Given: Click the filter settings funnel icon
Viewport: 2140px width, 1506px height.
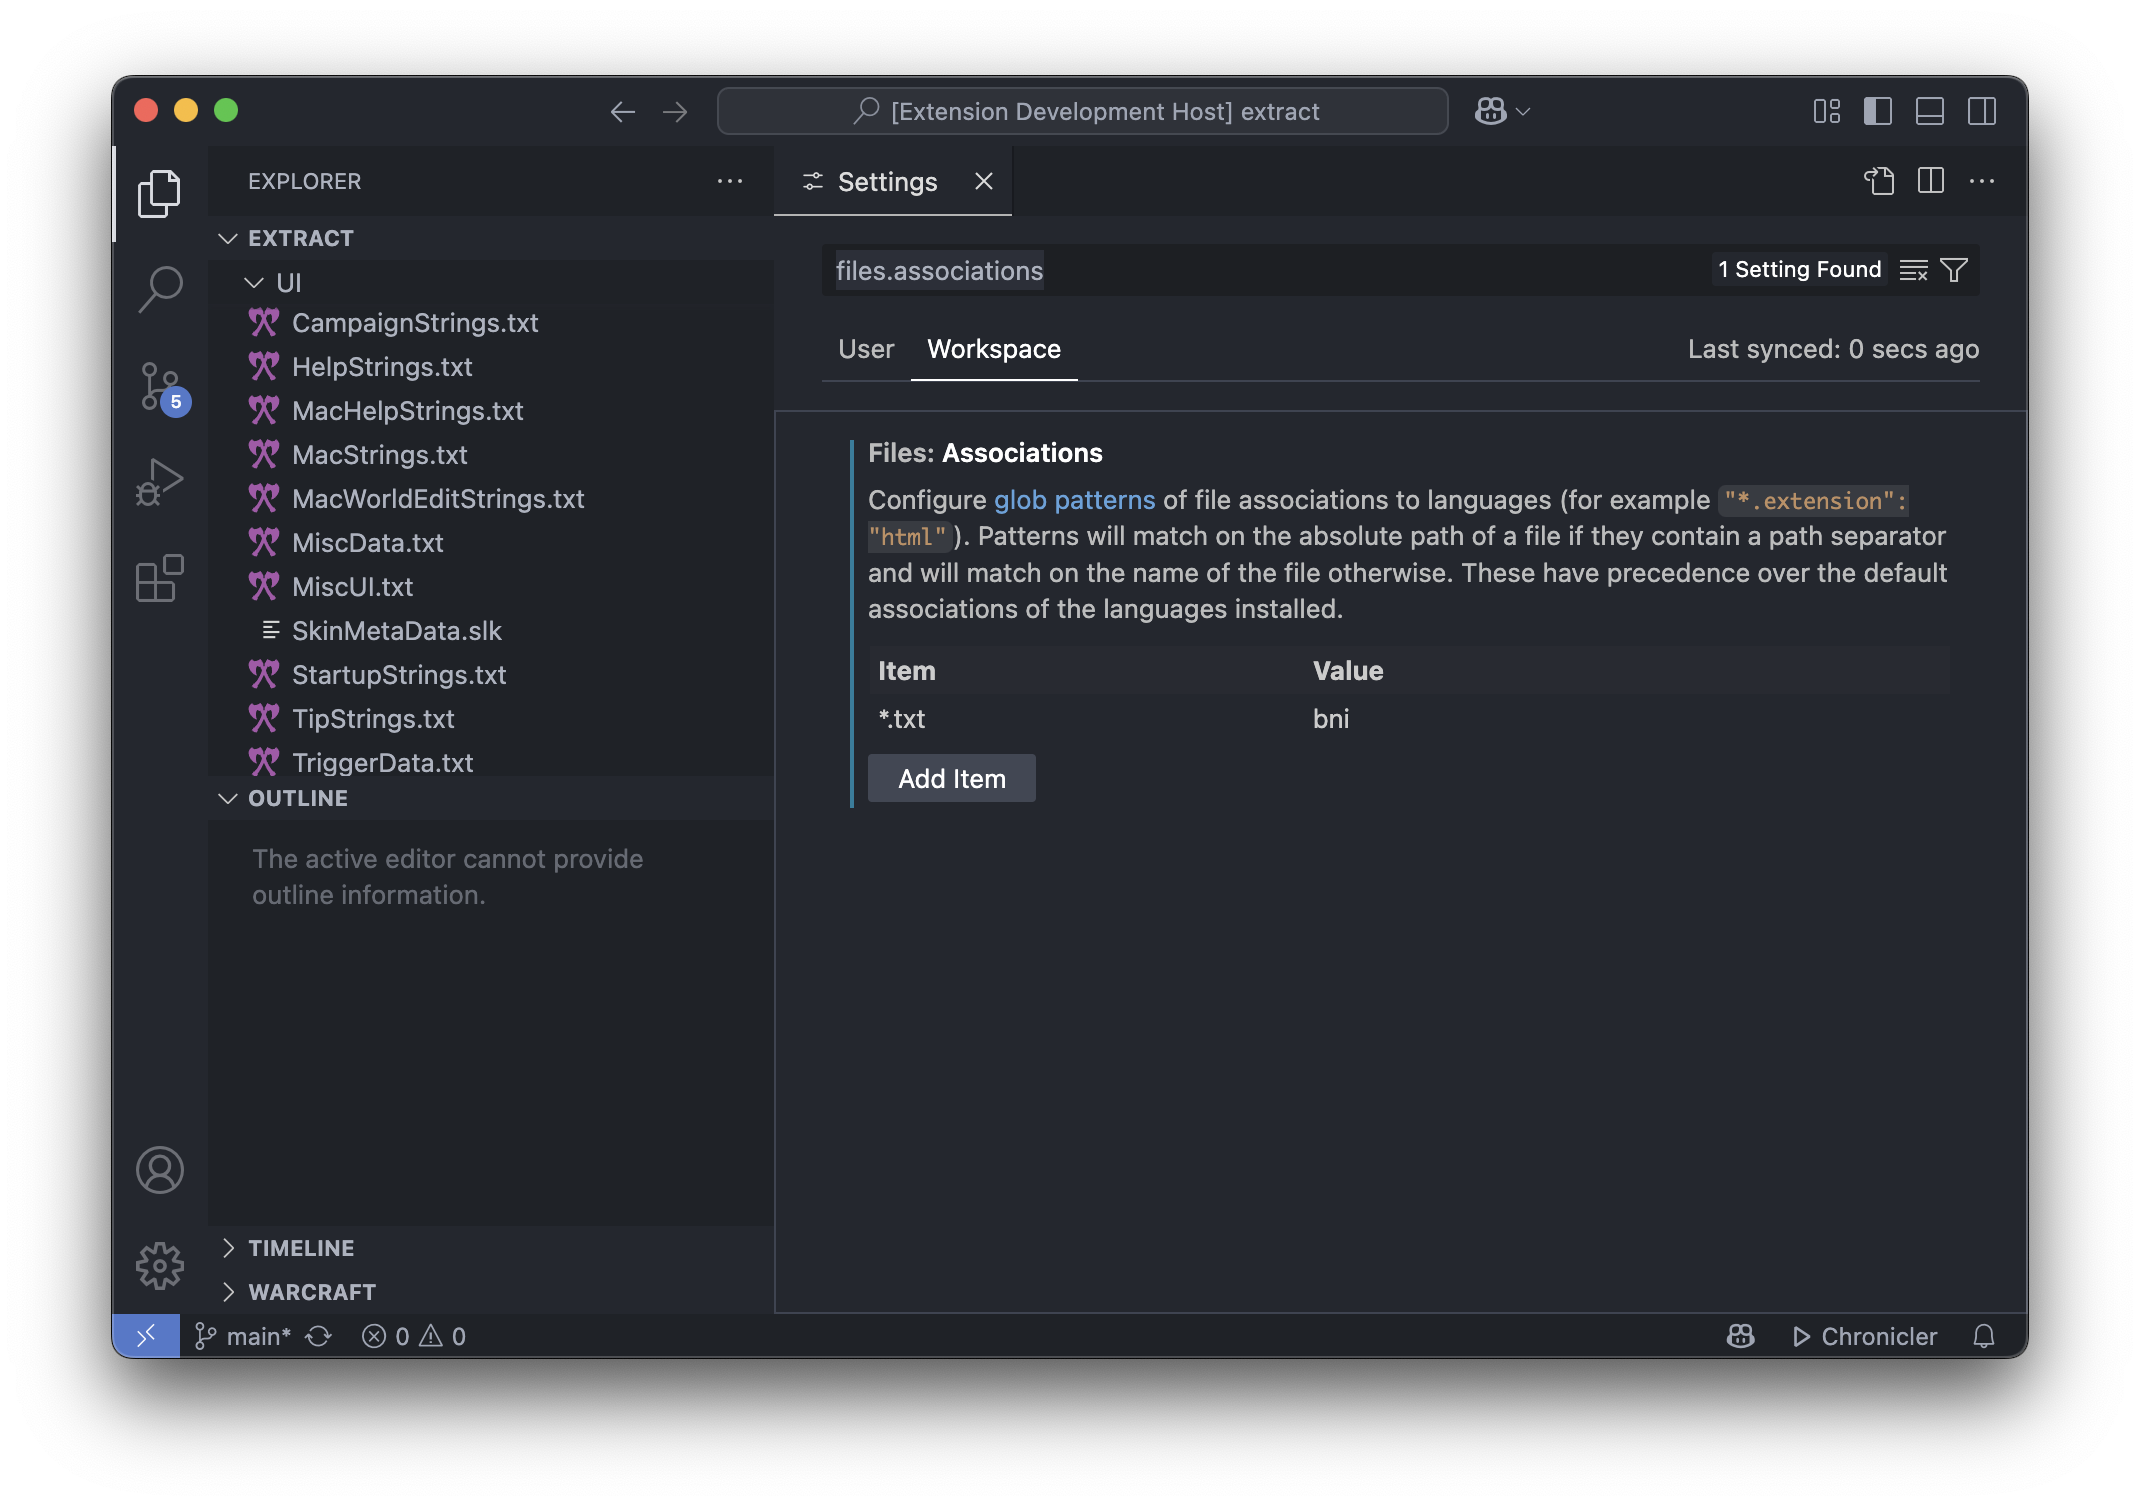Looking at the screenshot, I should [x=1953, y=270].
